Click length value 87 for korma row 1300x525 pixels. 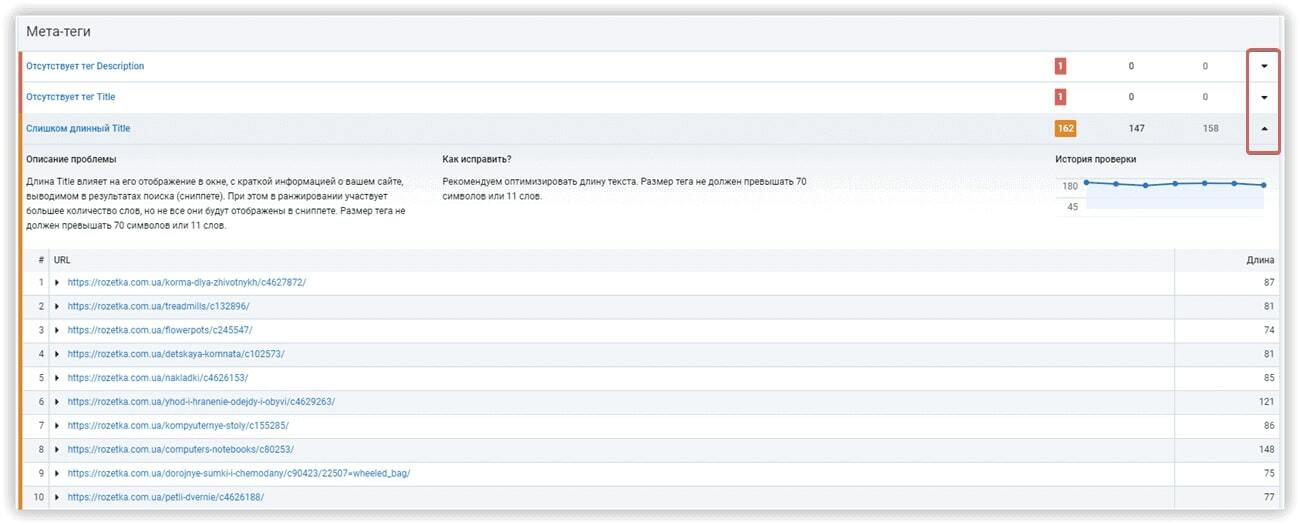[x=1269, y=283]
